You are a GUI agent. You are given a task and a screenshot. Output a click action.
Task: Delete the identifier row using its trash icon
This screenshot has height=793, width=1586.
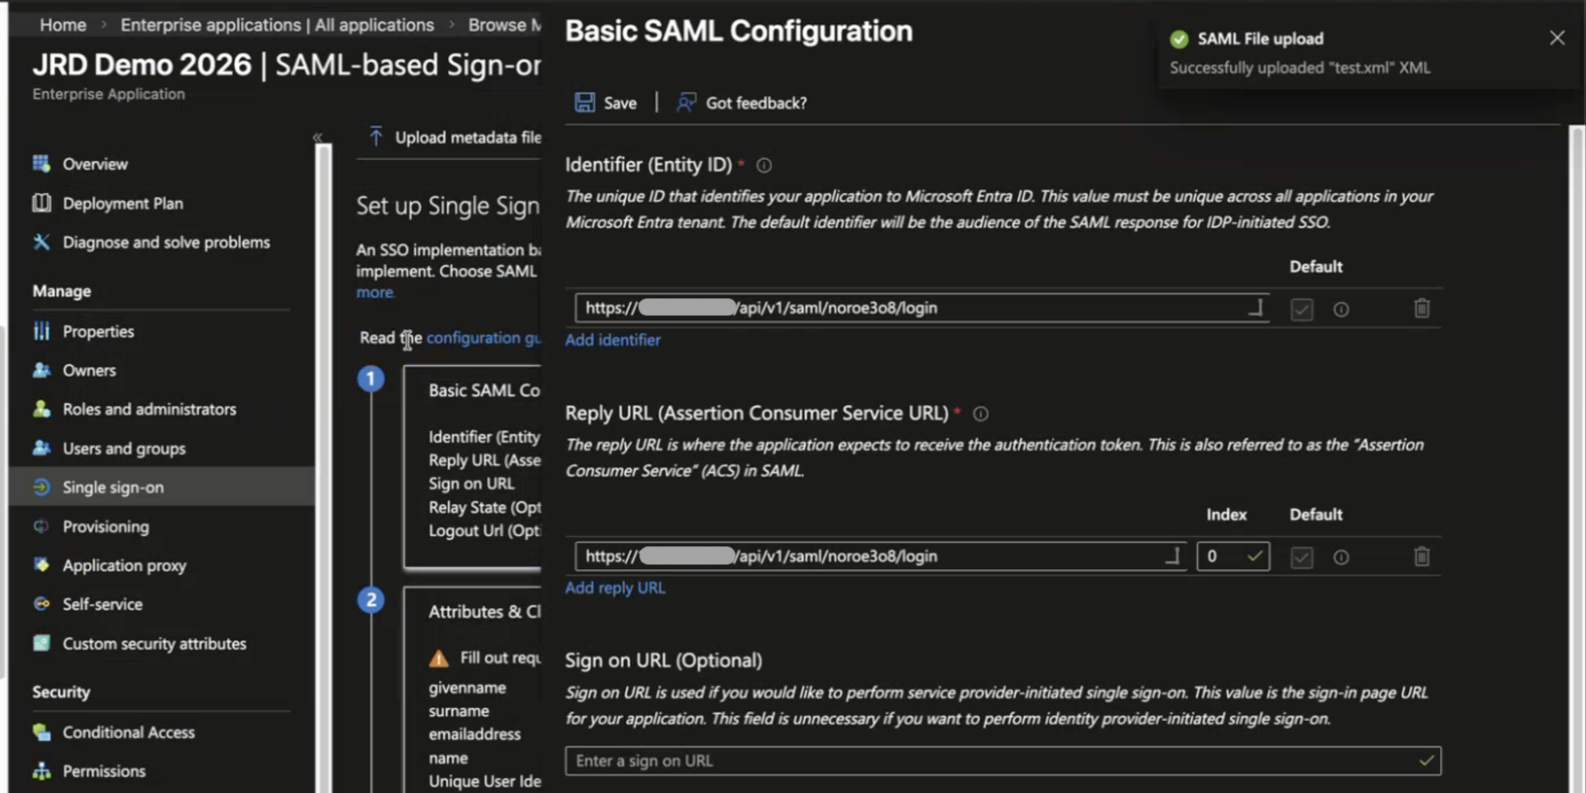click(1422, 308)
